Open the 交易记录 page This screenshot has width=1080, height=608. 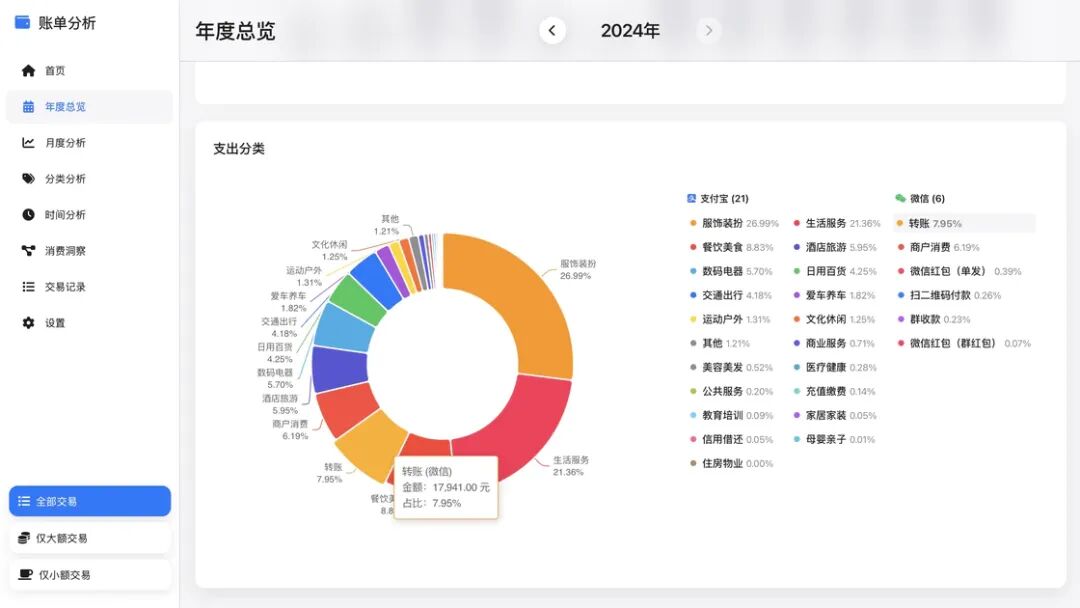click(90, 286)
